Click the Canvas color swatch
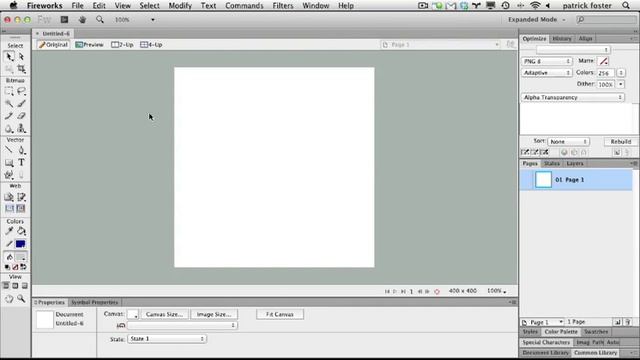Screen dimensions: 640x360 click(133, 314)
